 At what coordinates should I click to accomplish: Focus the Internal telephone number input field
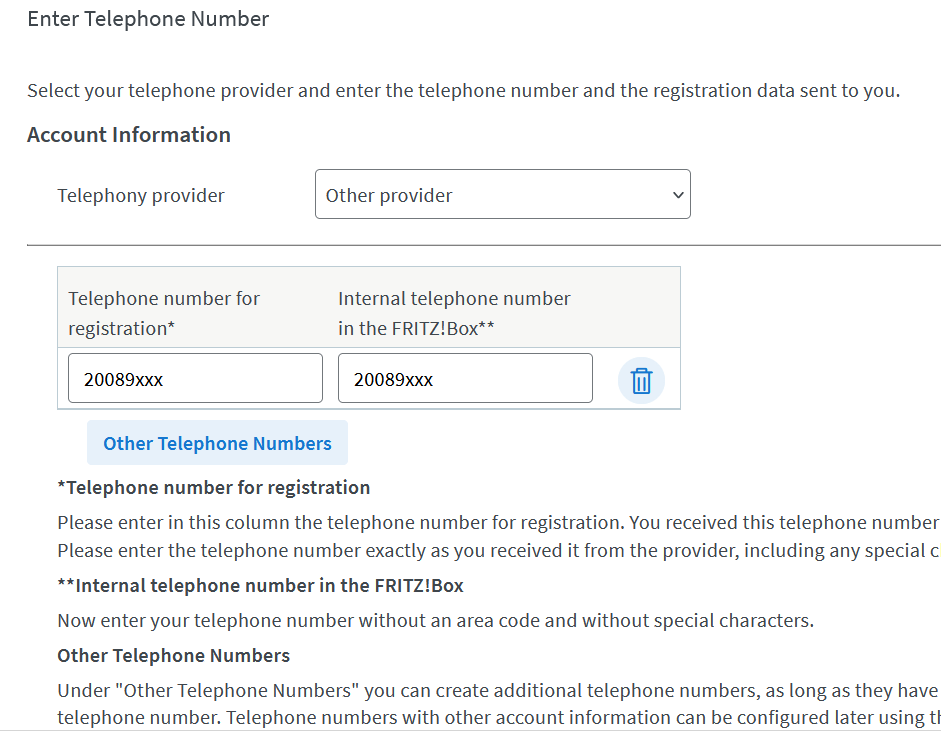(465, 378)
